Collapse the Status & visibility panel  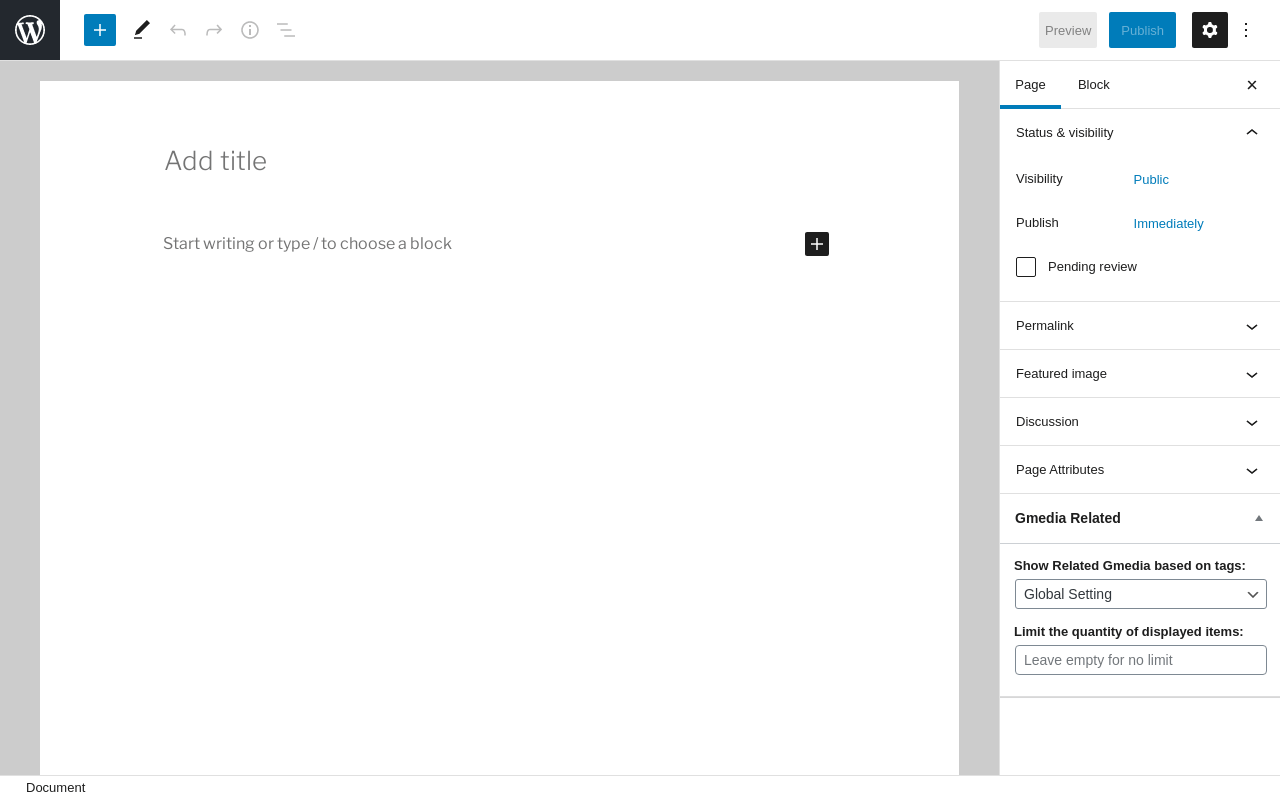pos(1140,132)
